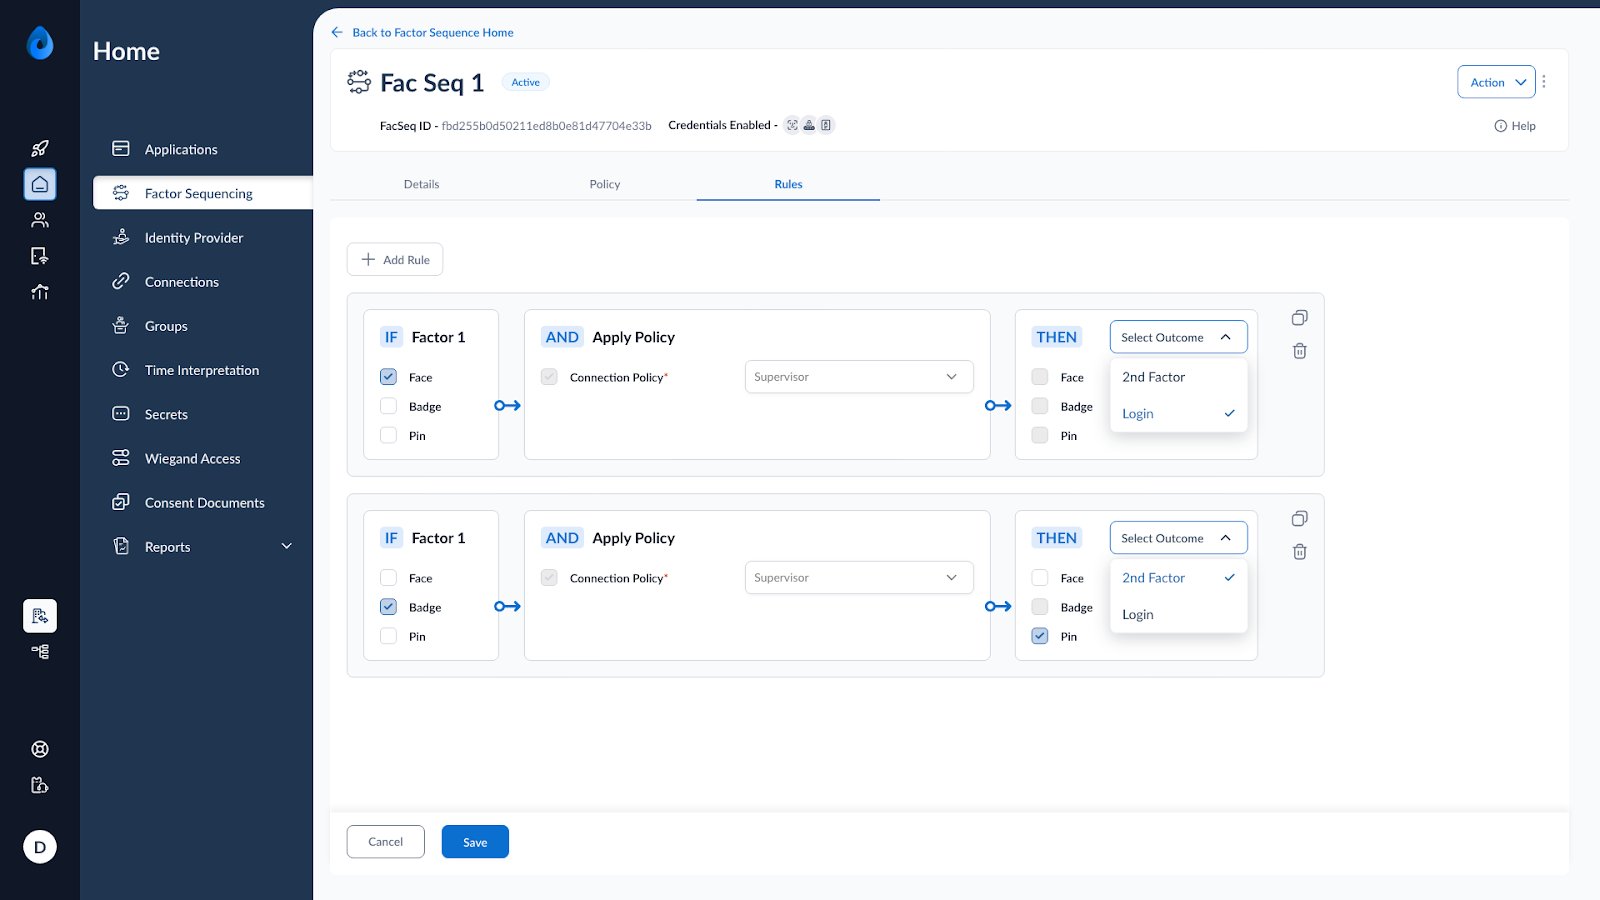Delete the first rule with trash icon

tap(1299, 351)
